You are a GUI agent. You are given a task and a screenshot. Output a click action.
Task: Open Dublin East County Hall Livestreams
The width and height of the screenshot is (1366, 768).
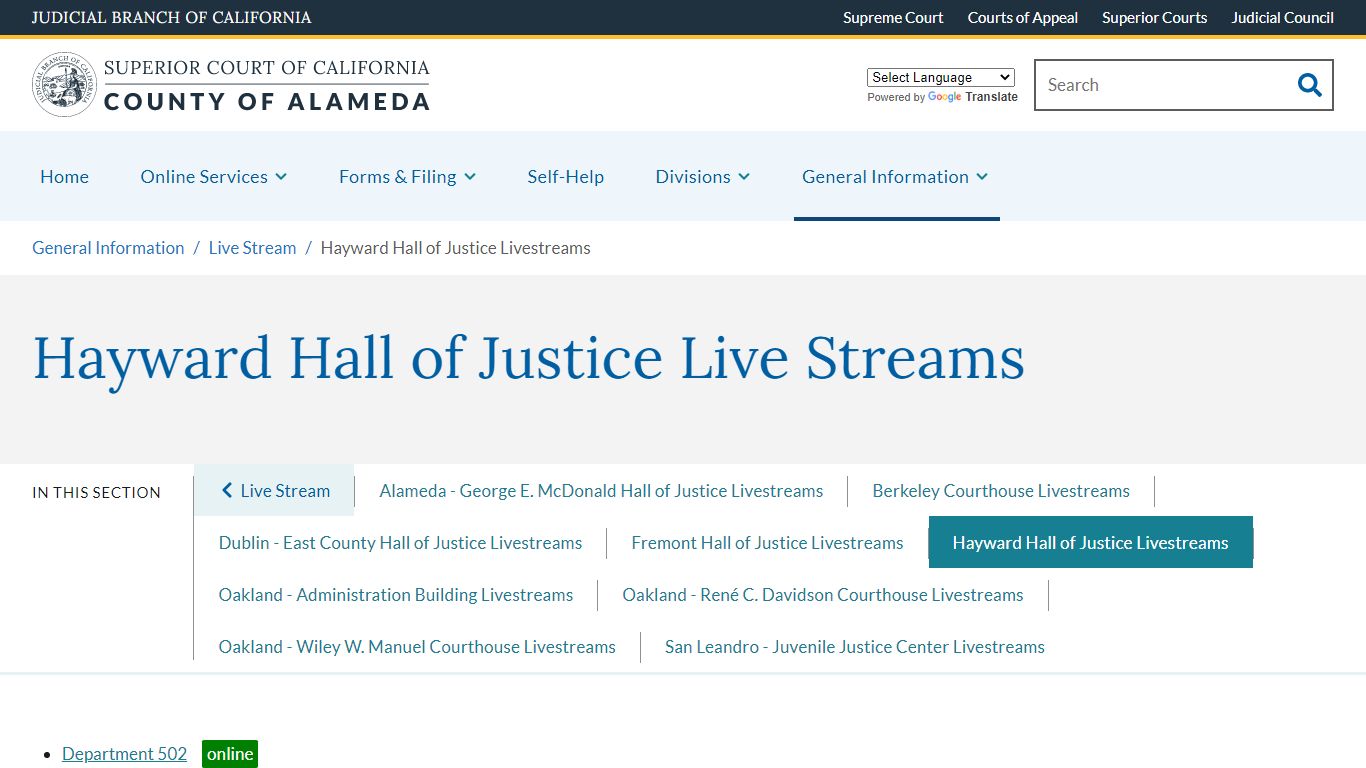click(400, 542)
